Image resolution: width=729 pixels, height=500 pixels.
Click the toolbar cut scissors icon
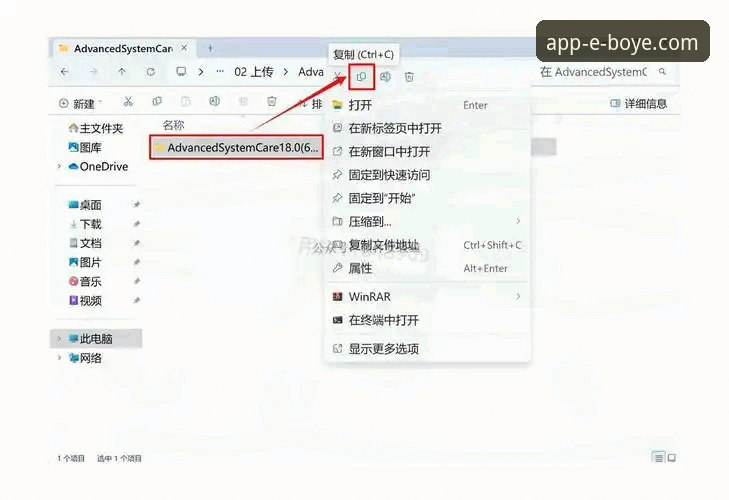(x=128, y=101)
